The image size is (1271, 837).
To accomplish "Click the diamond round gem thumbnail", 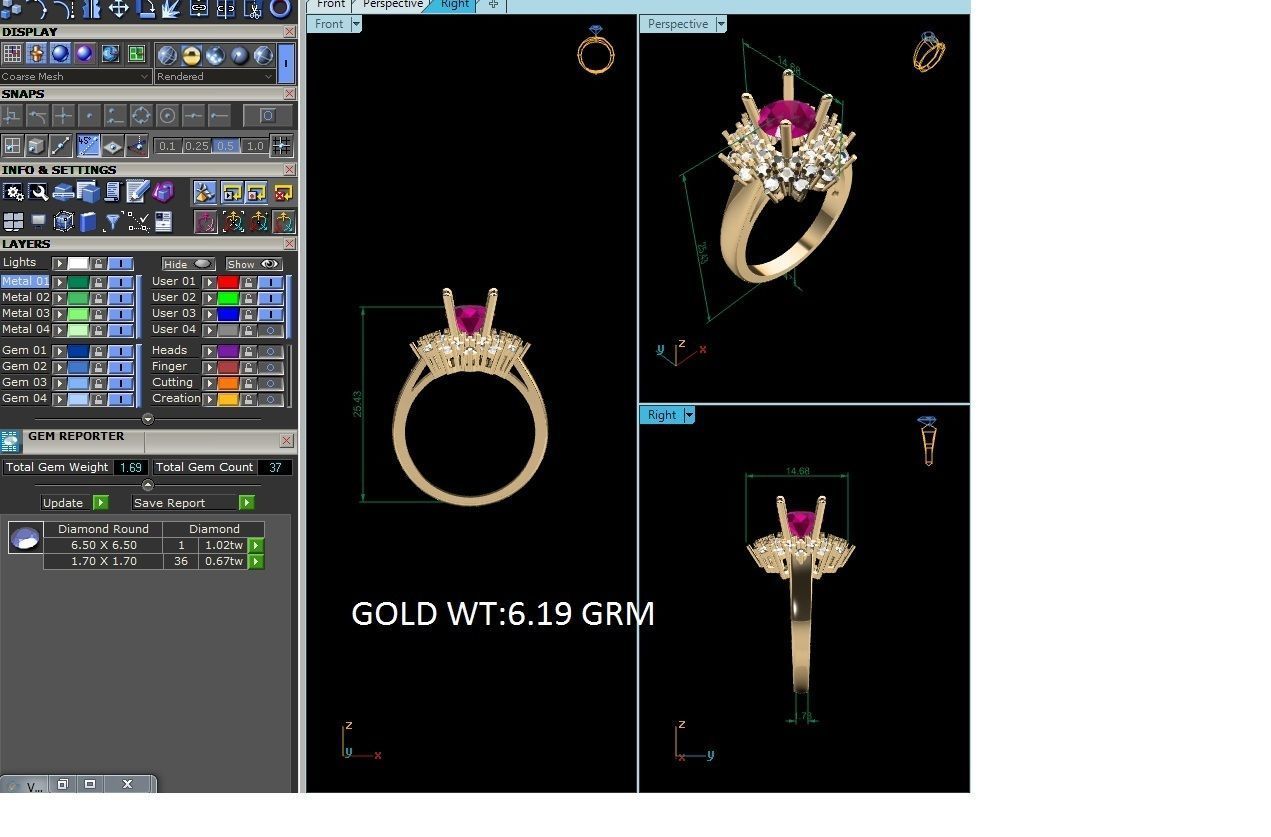I will pyautogui.click(x=25, y=538).
